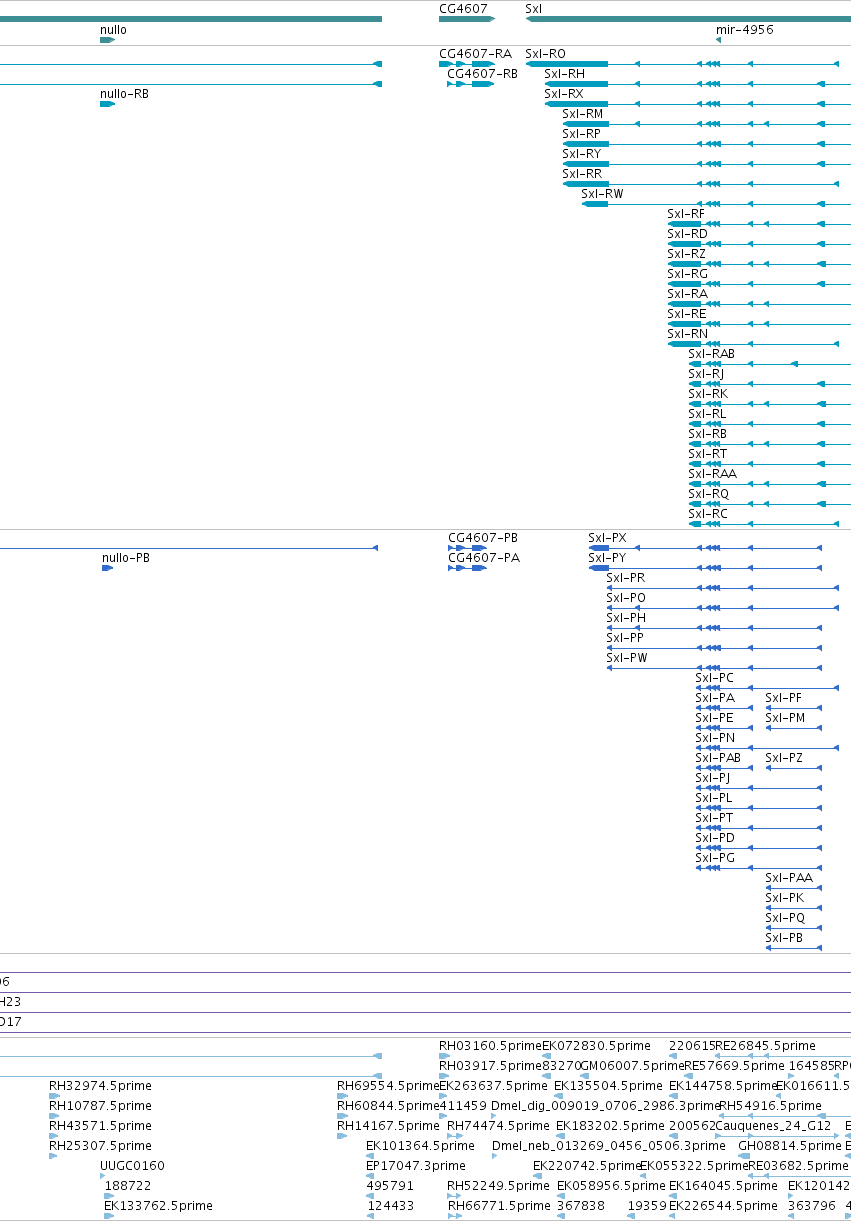
Task: Select transcript label Sxl-RAB
Action: (711, 354)
